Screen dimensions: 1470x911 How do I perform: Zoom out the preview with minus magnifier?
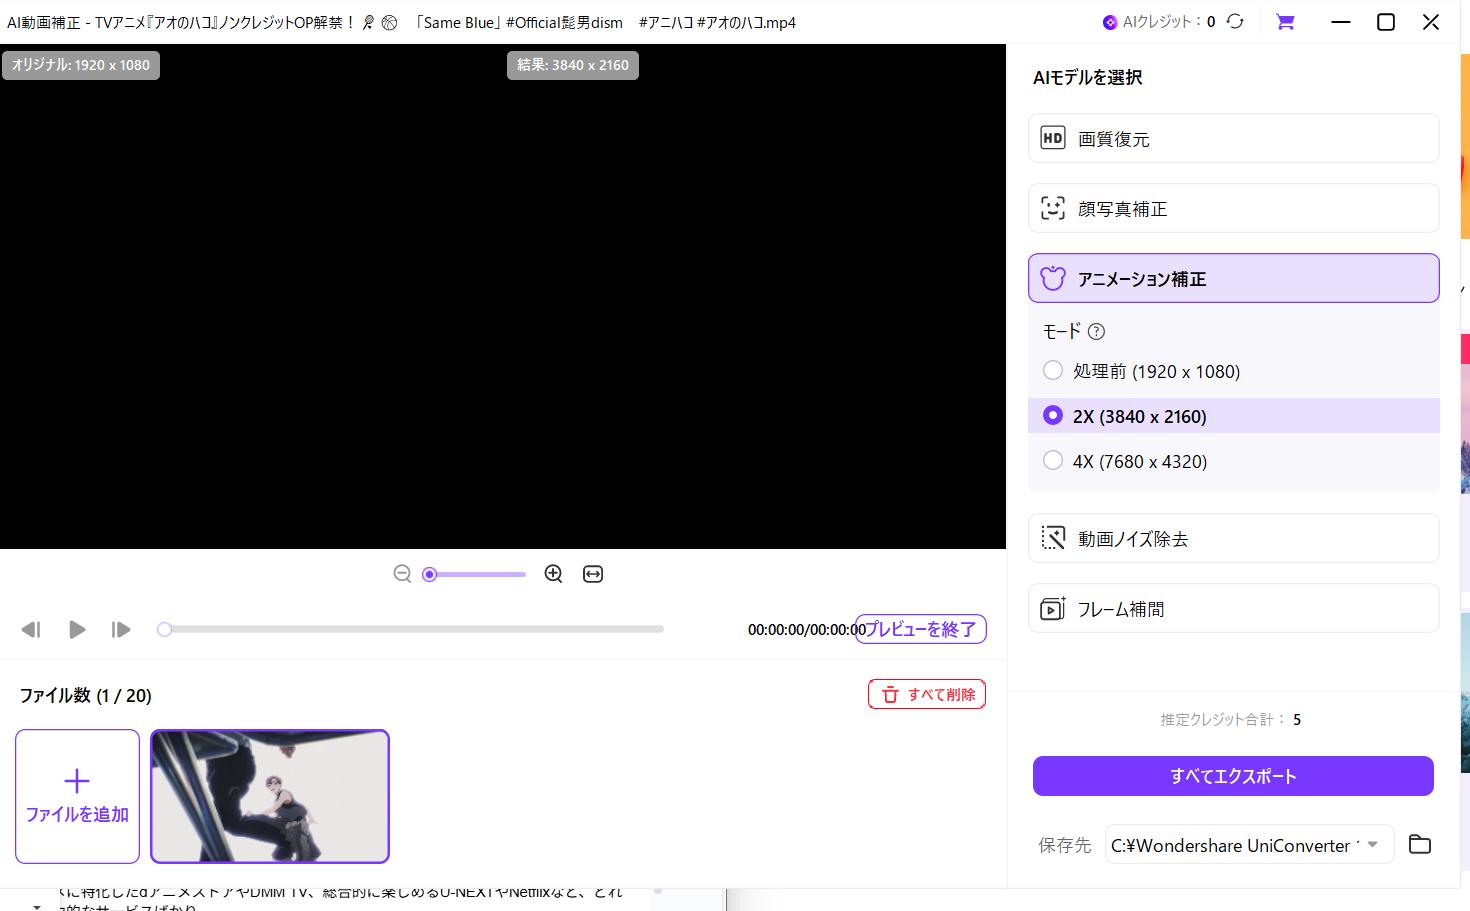click(x=402, y=574)
